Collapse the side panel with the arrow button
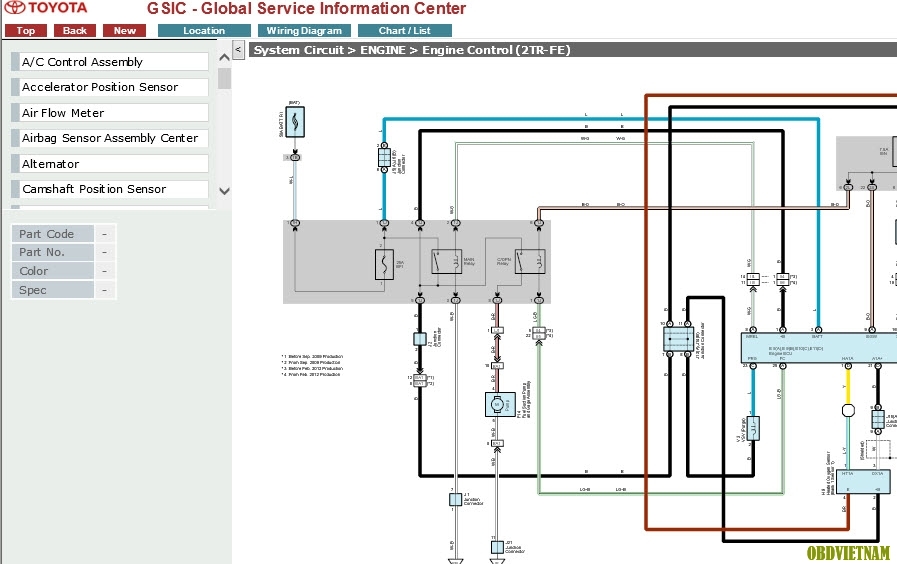 coord(239,50)
